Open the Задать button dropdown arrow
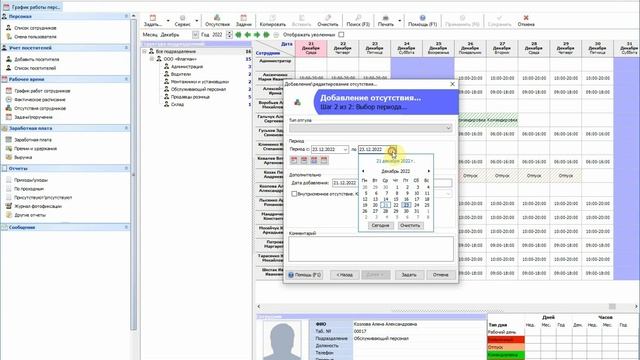 tap(168, 20)
